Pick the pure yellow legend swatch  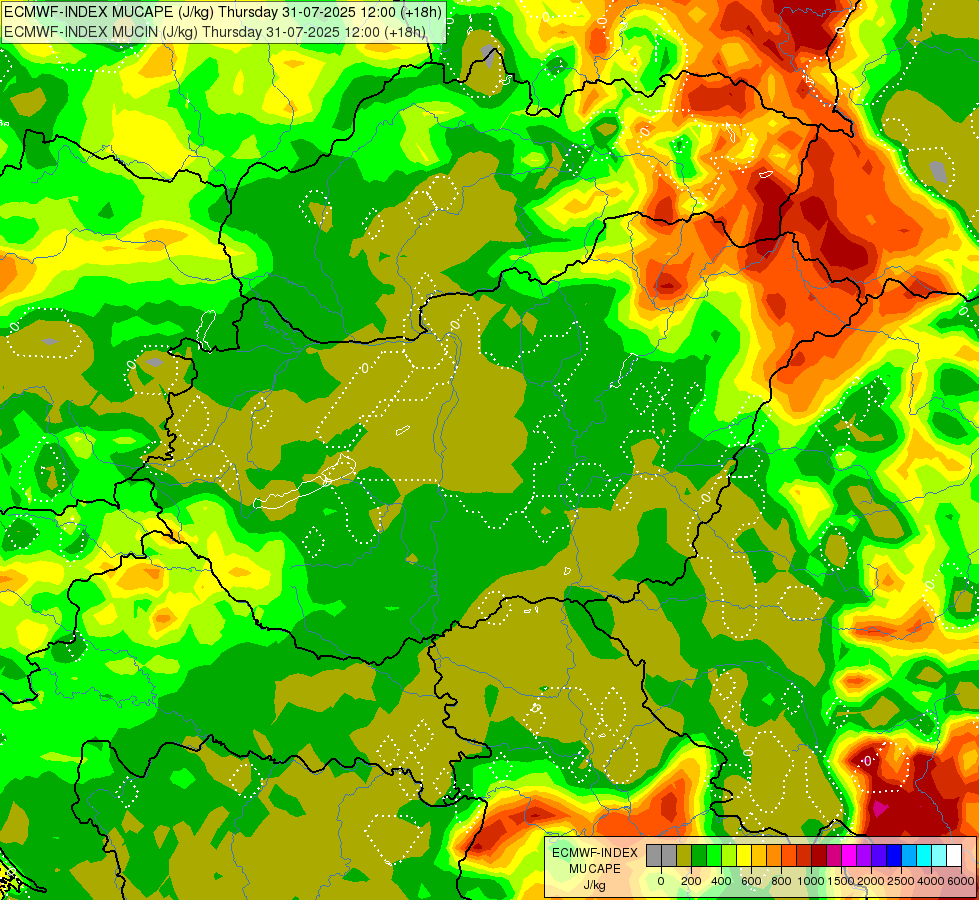744,856
